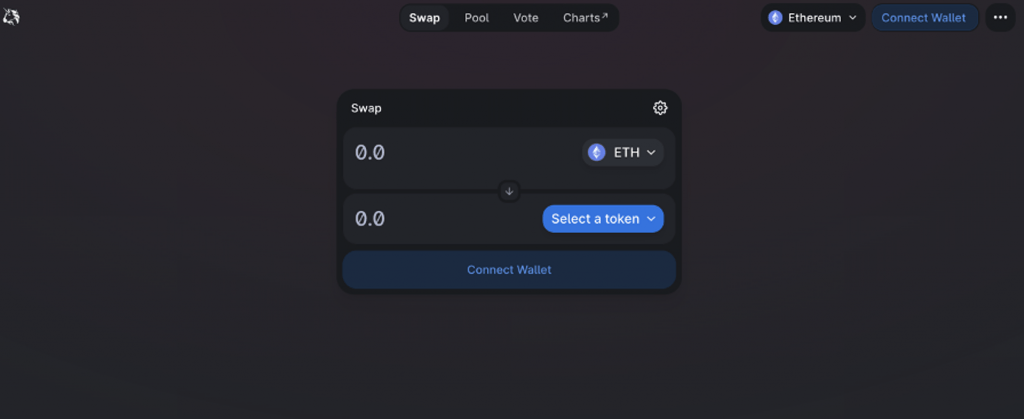
Task: Click the ETH token logo icon
Action: click(597, 152)
